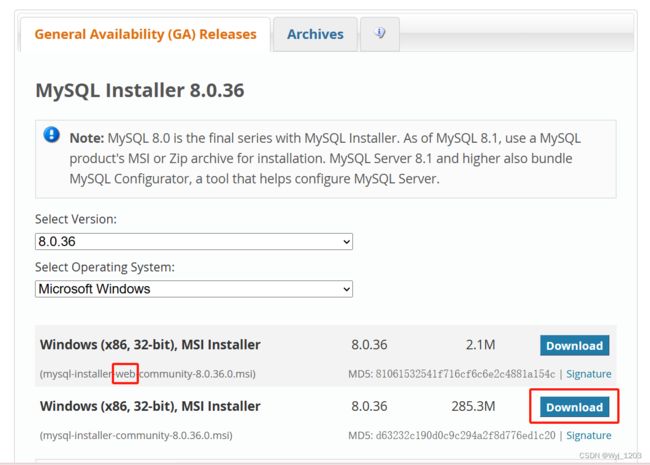This screenshot has height=465, width=650.
Task: Open the Select Operating System dropdown
Action: click(x=194, y=289)
